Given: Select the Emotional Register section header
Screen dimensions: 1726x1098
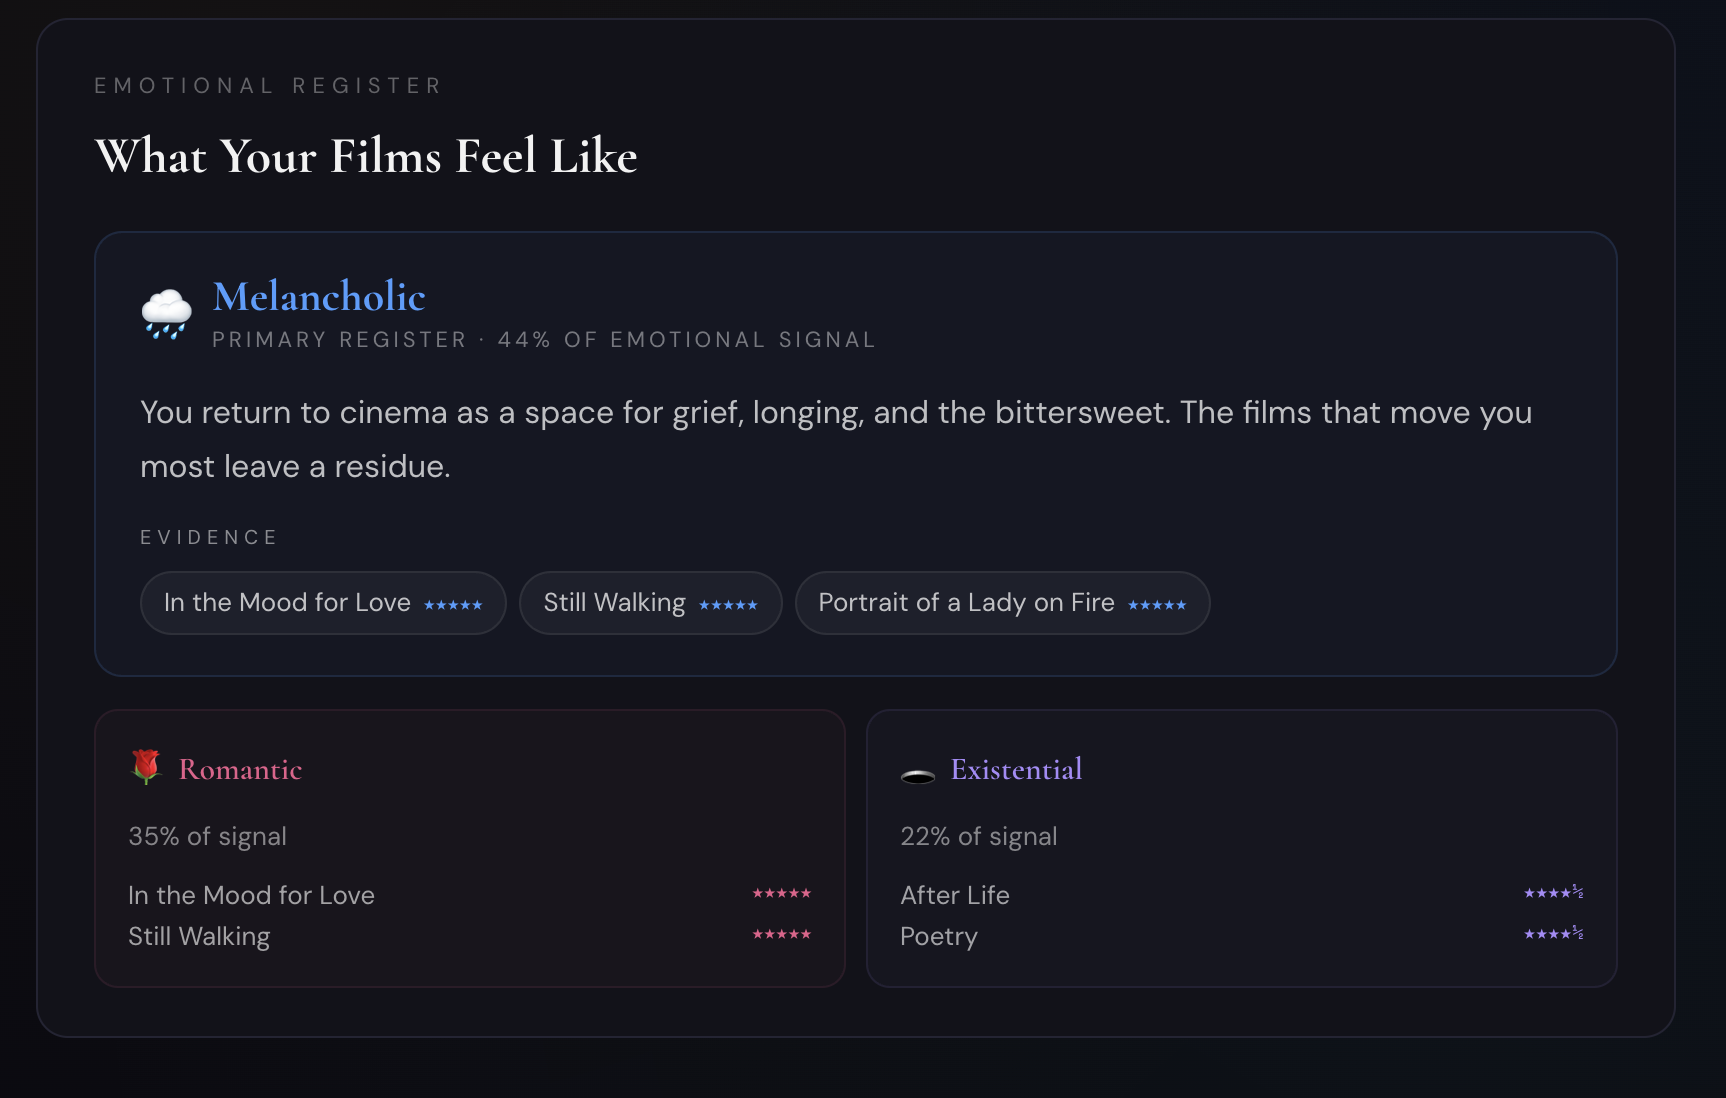Looking at the screenshot, I should (267, 85).
